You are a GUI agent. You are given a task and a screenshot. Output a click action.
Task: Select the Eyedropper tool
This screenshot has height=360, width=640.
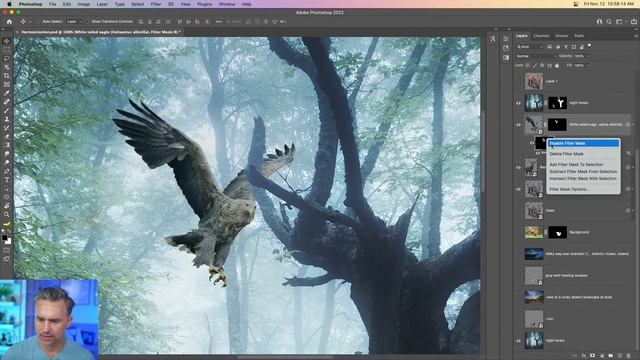click(x=7, y=93)
